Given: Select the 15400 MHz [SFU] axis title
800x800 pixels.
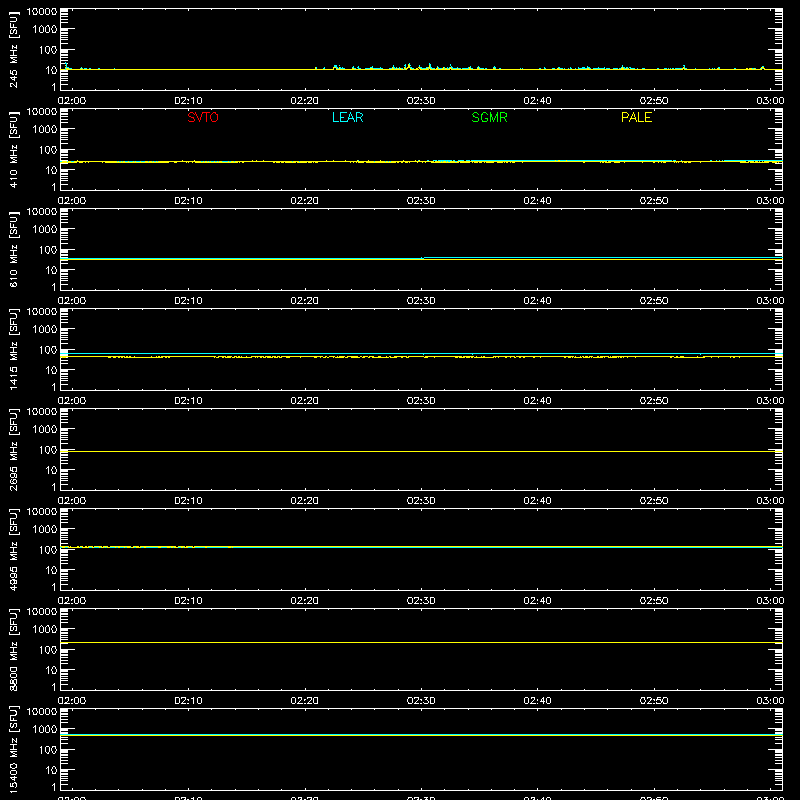Looking at the screenshot, I should click(13, 749).
